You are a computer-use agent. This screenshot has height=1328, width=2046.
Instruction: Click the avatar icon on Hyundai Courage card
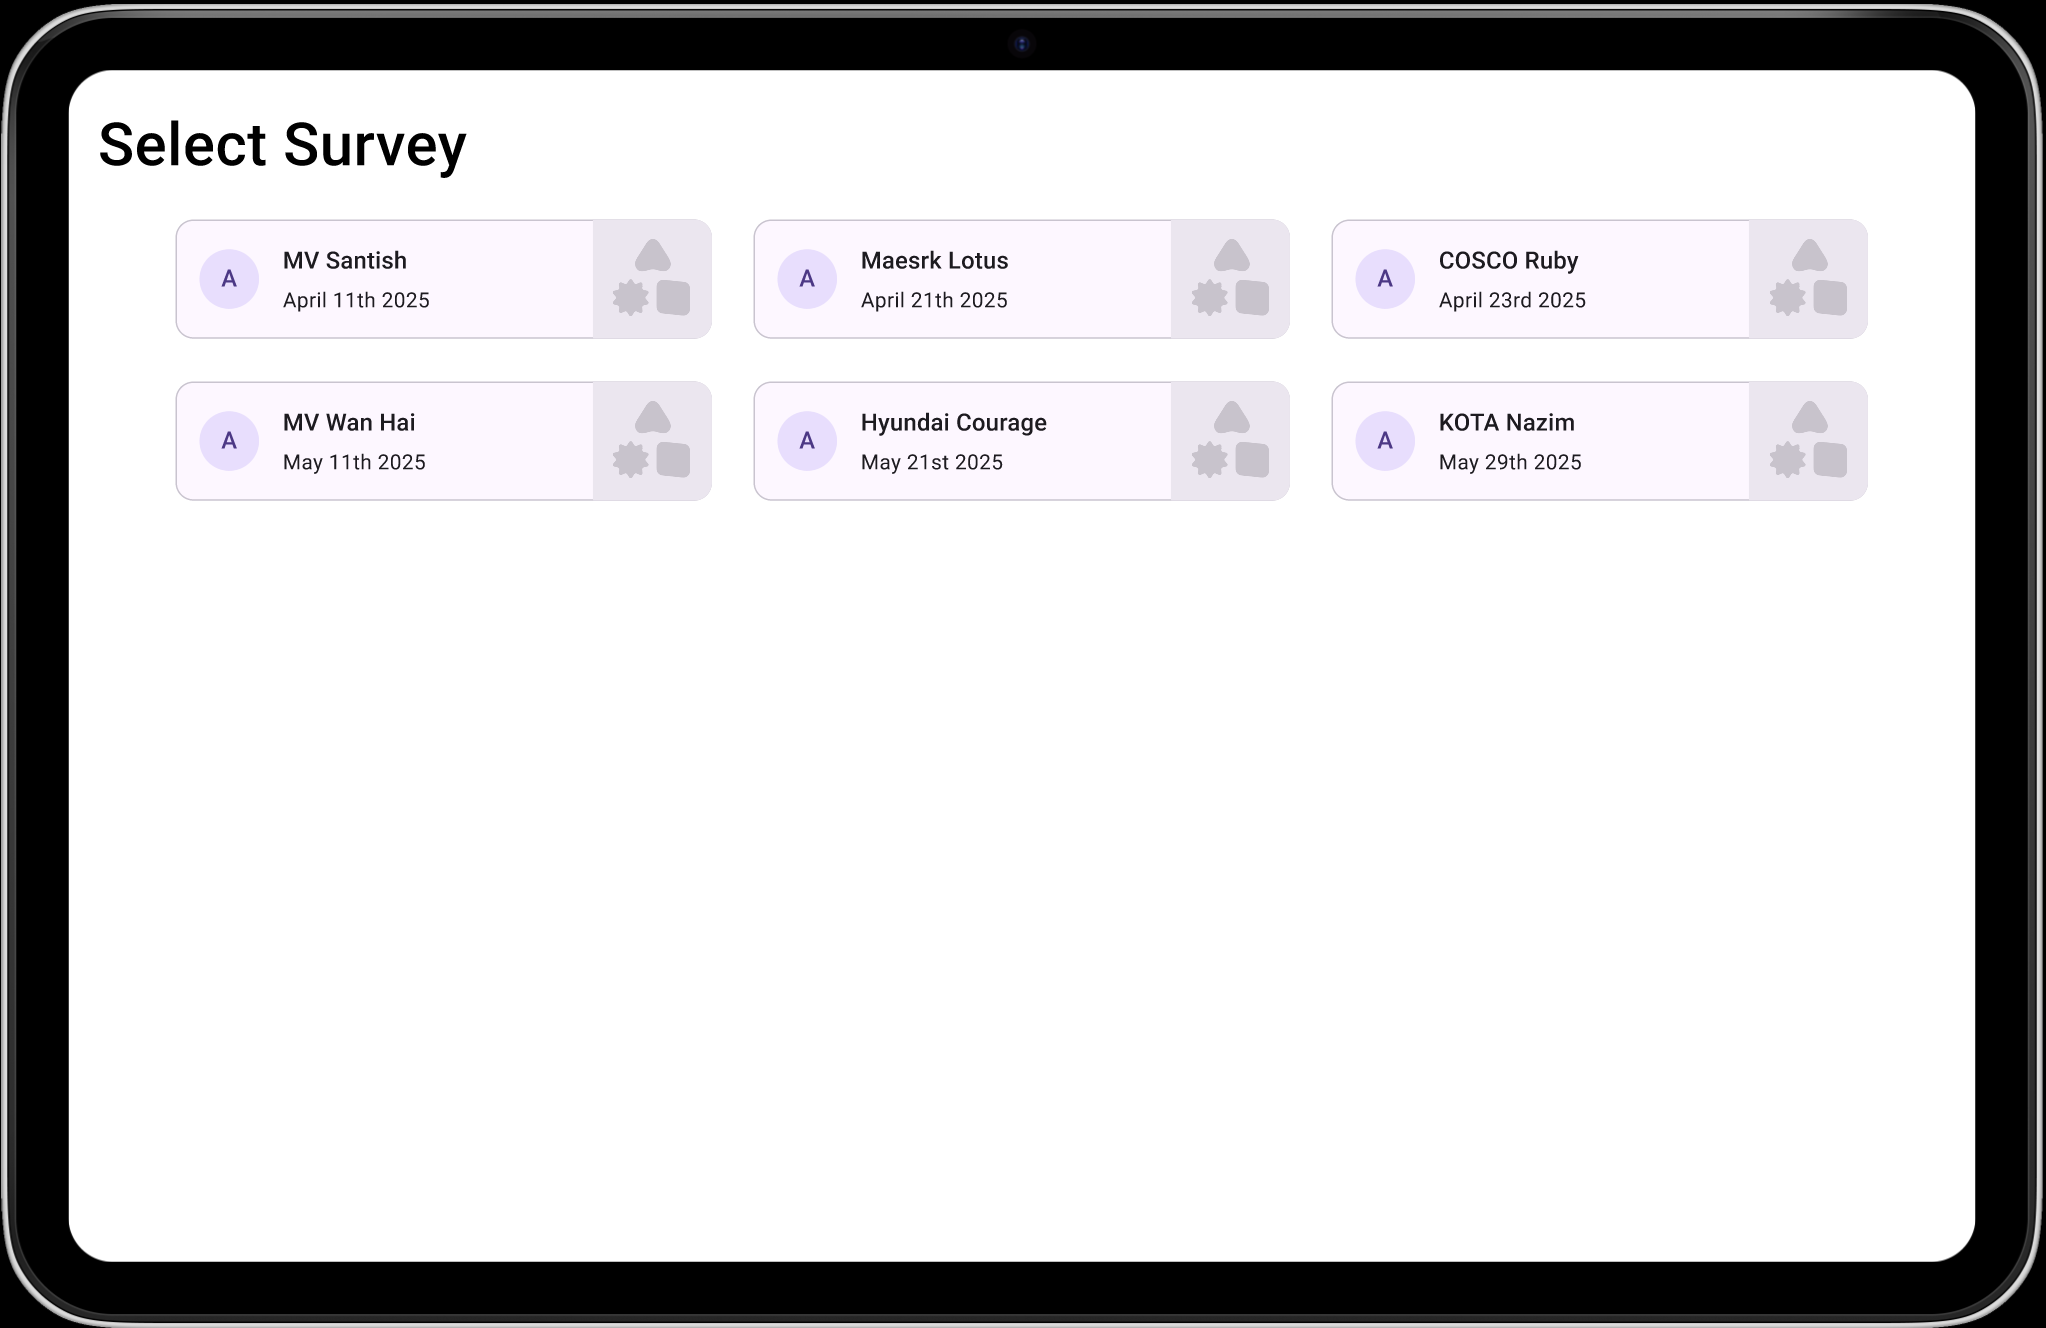[807, 441]
